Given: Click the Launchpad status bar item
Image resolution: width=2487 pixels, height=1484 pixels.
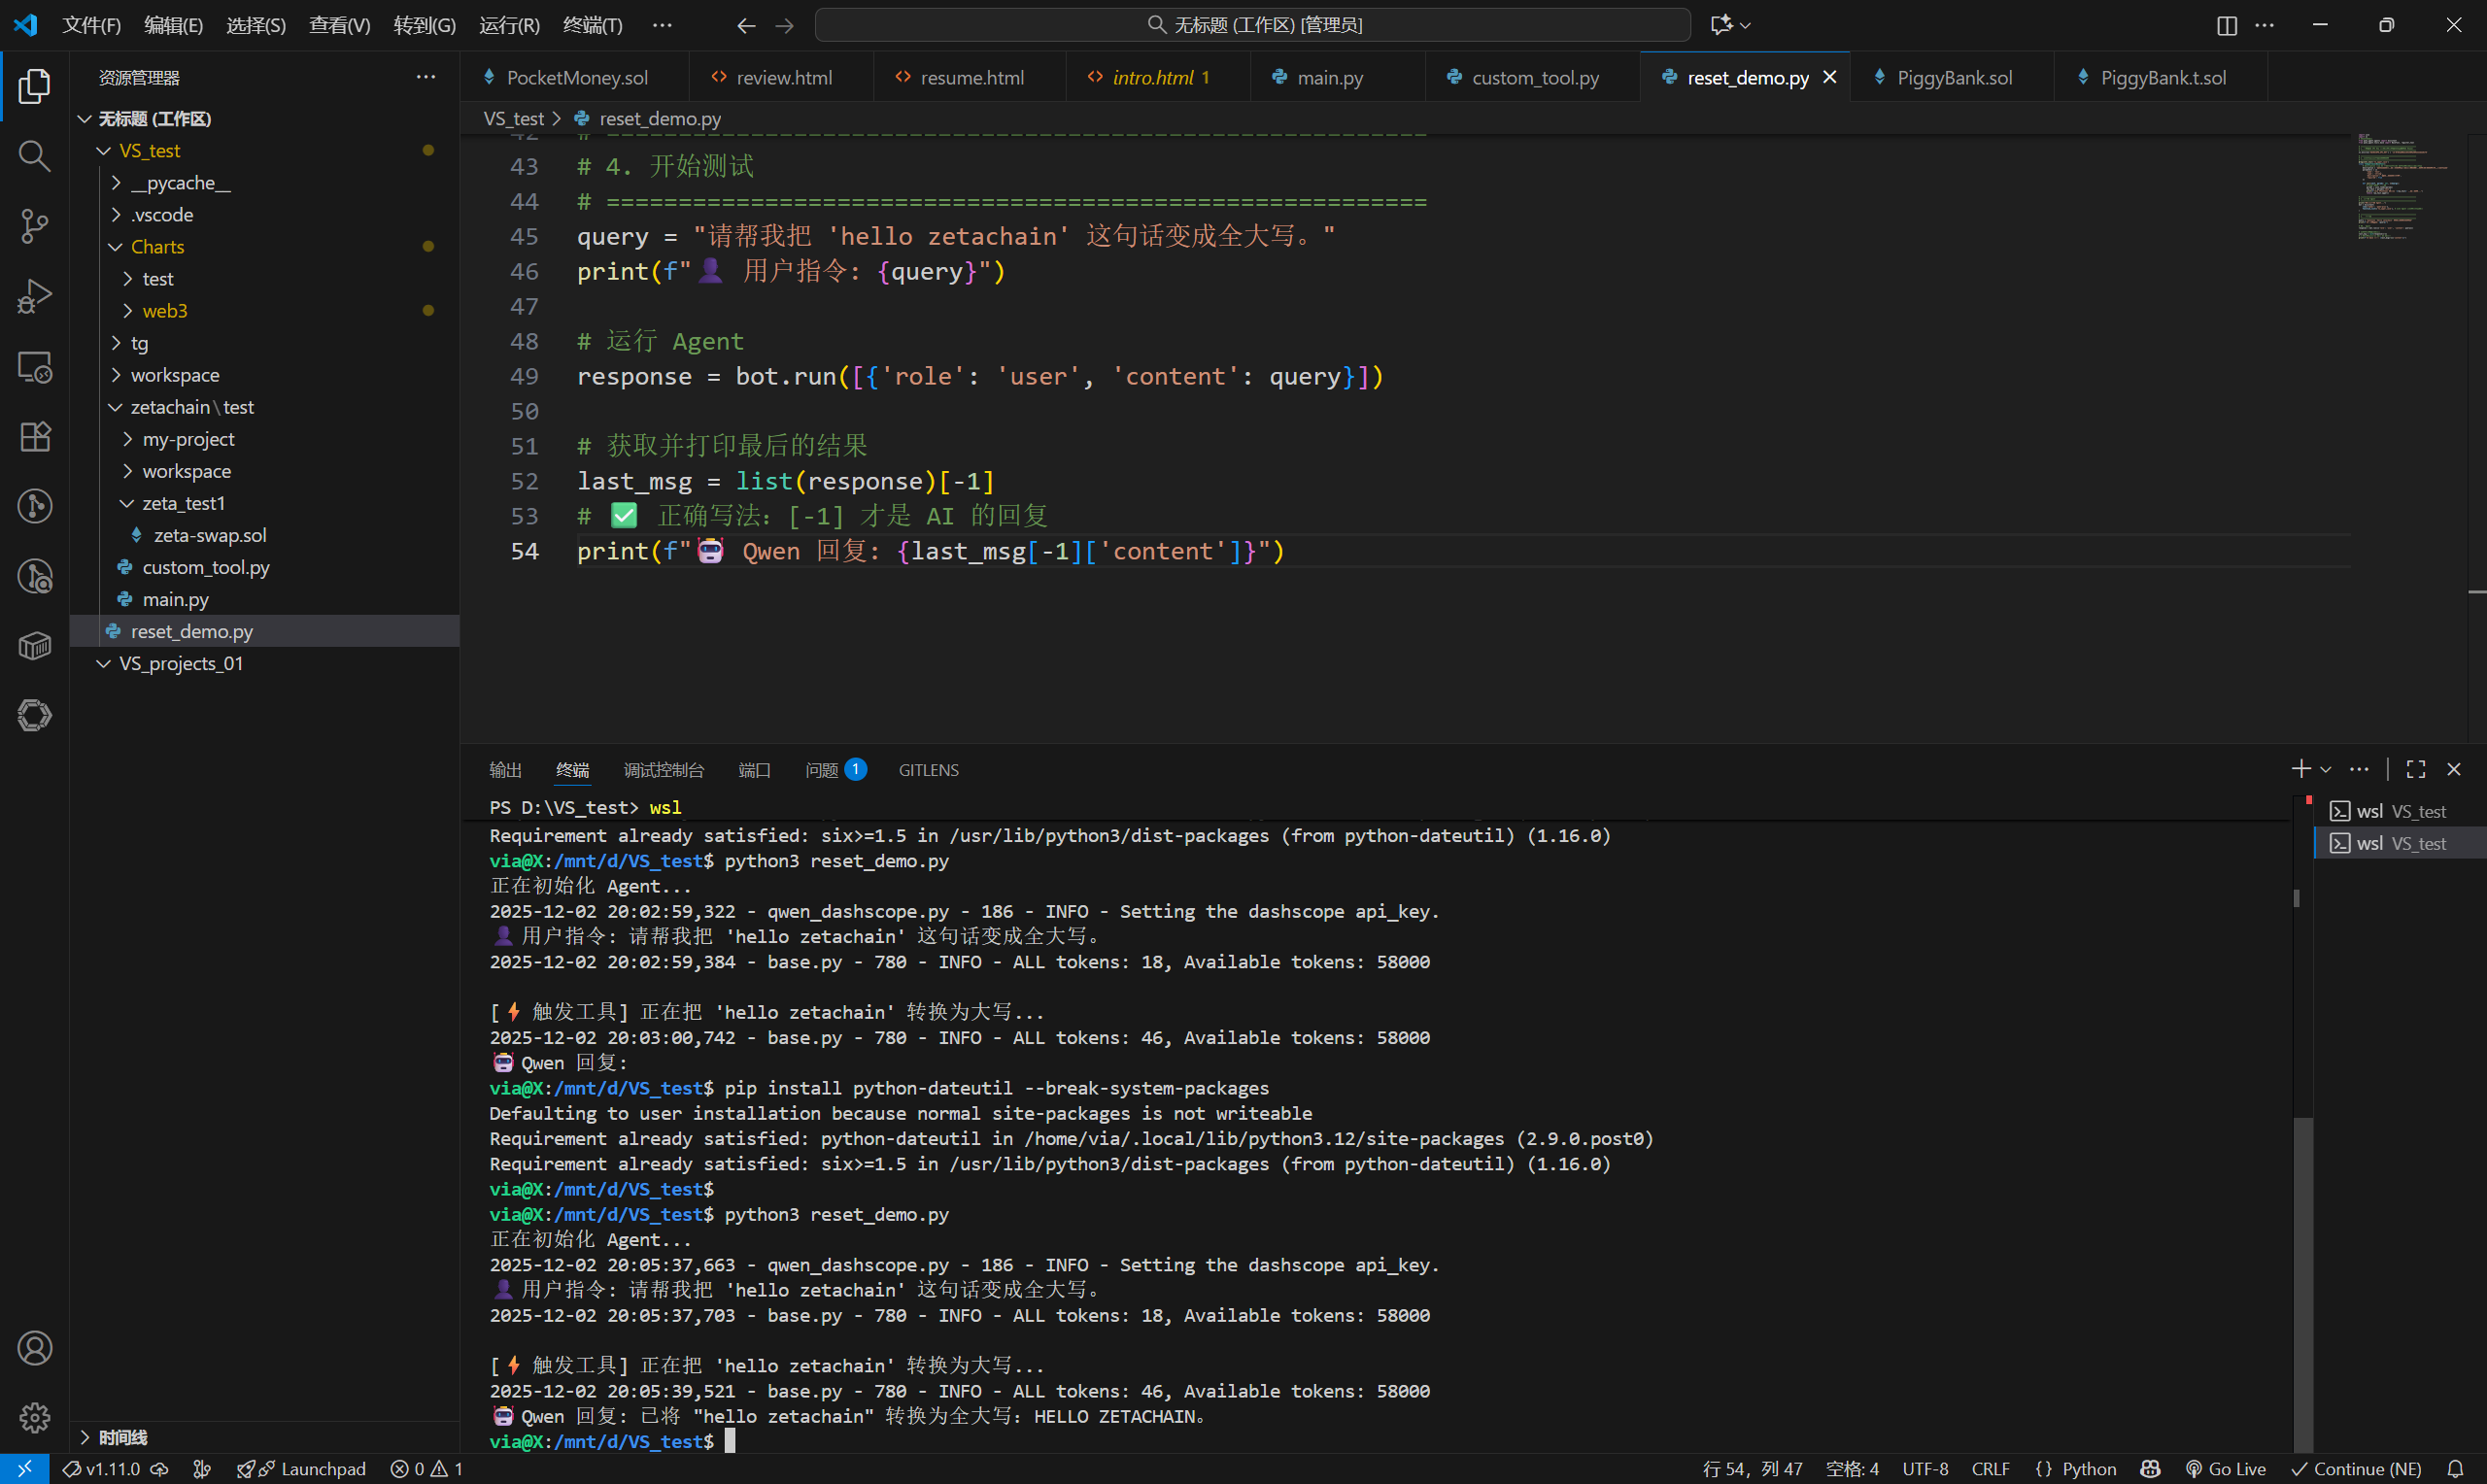Looking at the screenshot, I should (302, 1469).
